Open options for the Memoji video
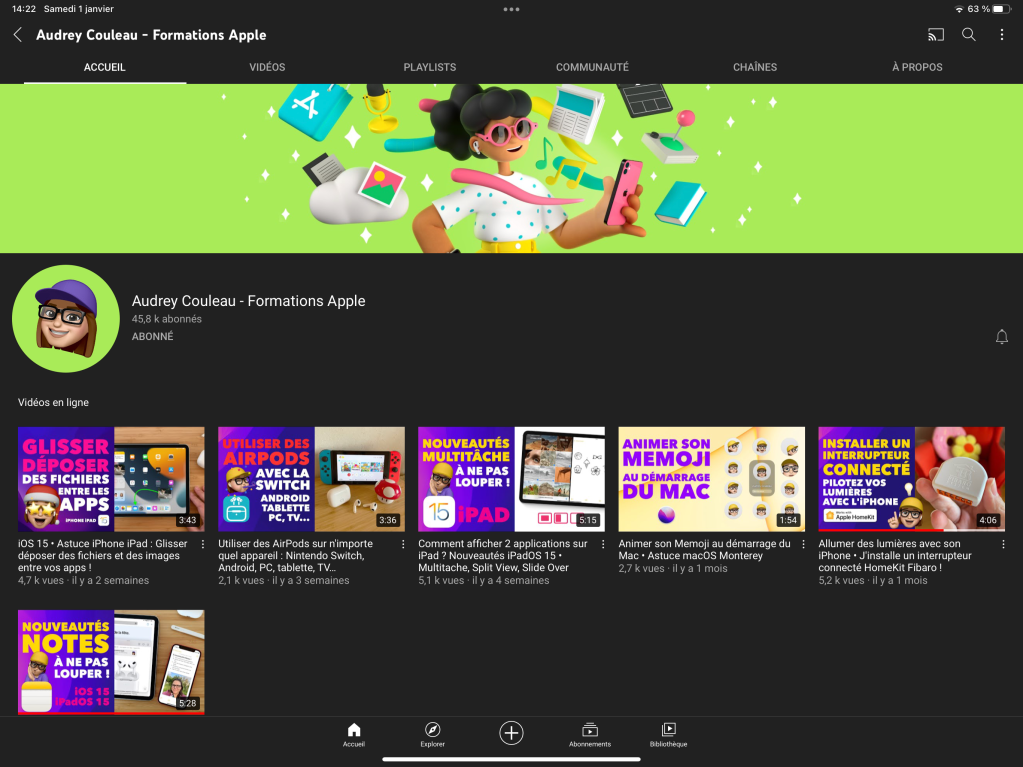Screen dimensions: 1023x767 [804, 545]
